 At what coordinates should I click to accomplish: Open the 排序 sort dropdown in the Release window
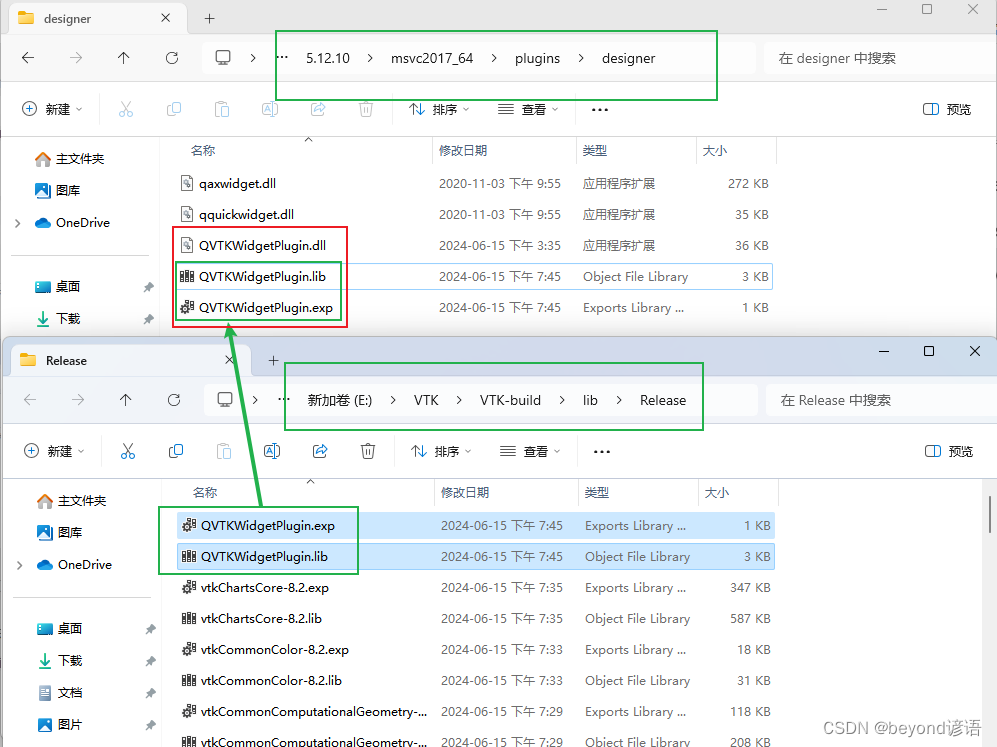point(441,451)
